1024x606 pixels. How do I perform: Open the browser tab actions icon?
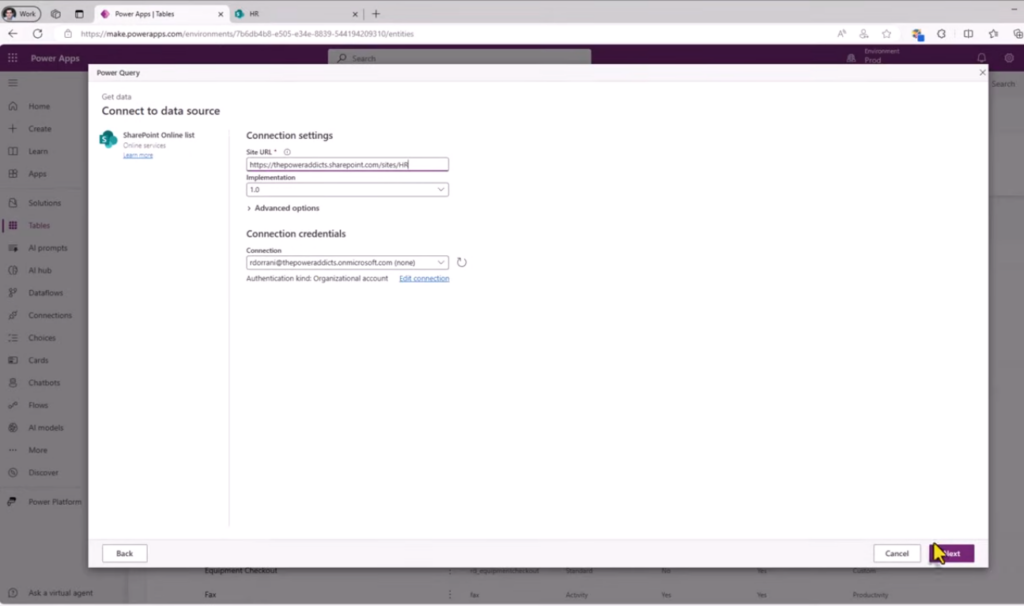pyautogui.click(x=79, y=14)
